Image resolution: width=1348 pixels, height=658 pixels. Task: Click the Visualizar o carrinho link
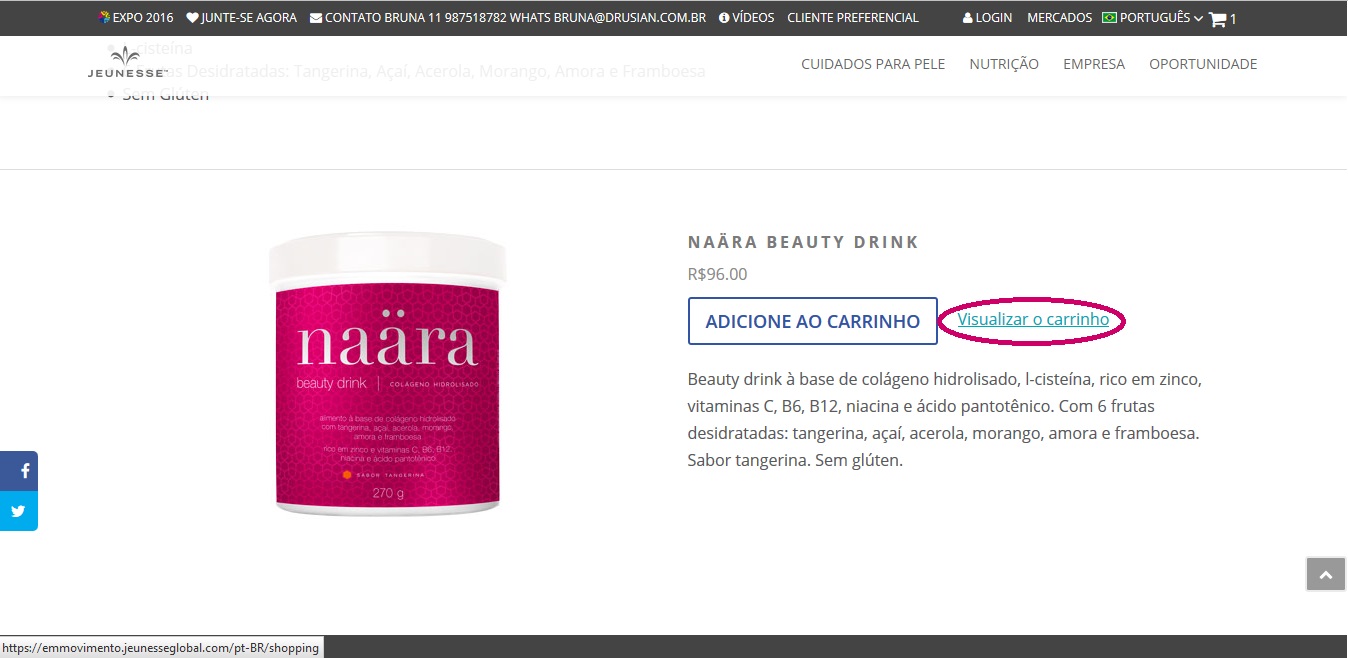(1033, 319)
